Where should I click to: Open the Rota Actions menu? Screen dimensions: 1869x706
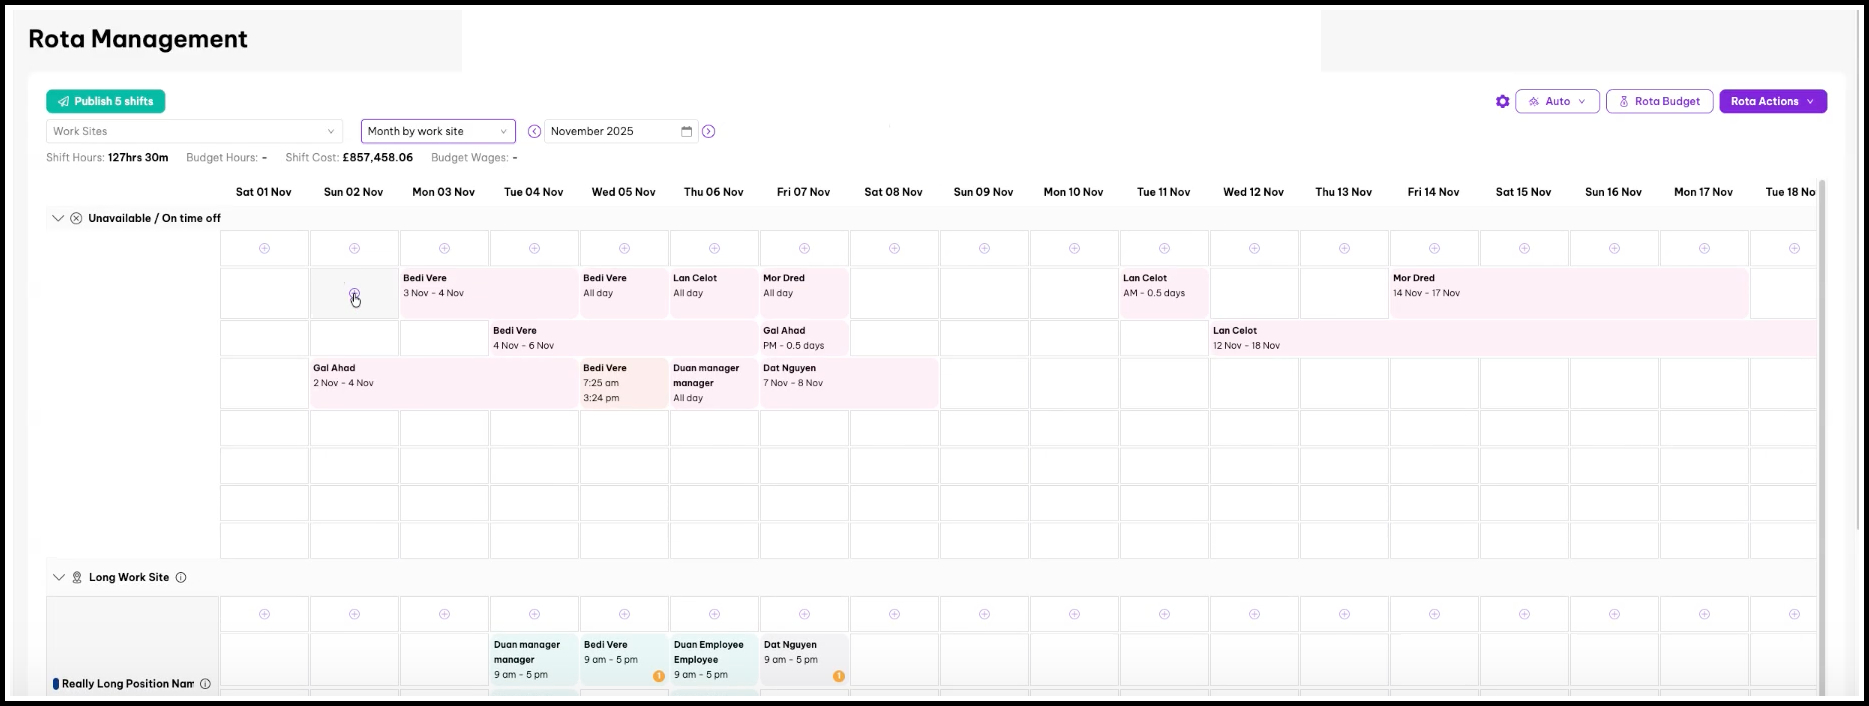[1772, 101]
